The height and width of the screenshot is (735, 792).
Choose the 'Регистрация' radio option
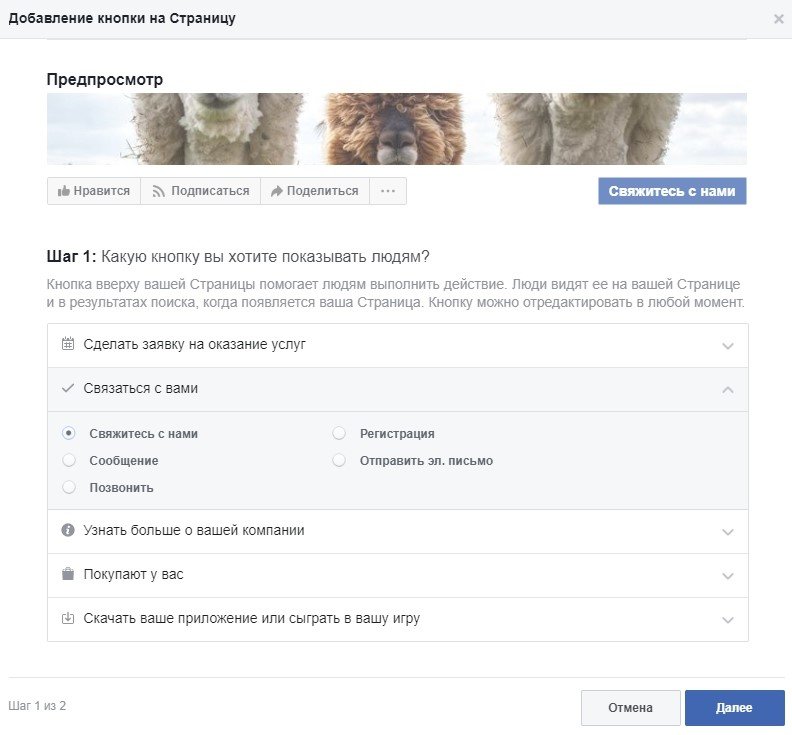[339, 434]
